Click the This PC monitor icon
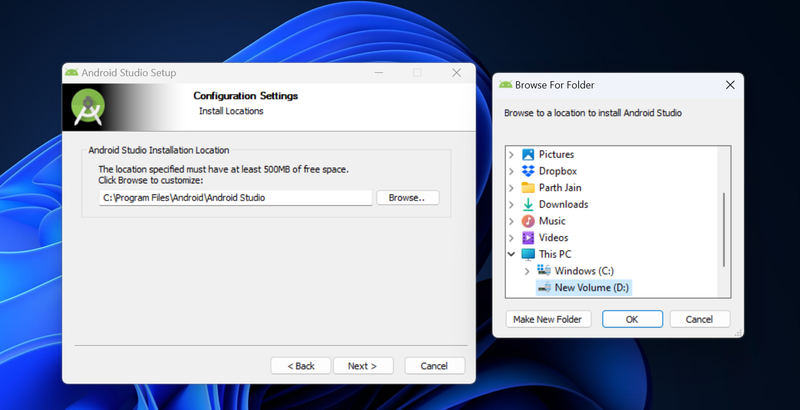 point(528,254)
